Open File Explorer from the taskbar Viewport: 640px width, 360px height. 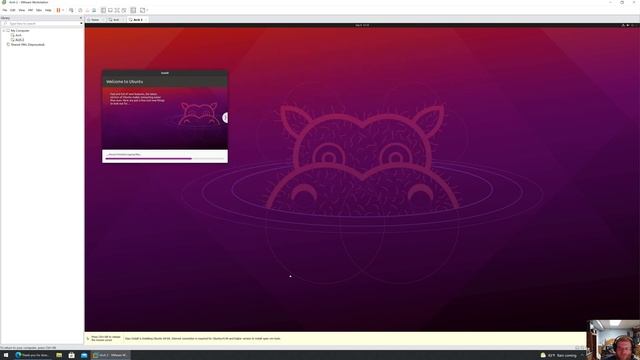pyautogui.click(x=59, y=355)
